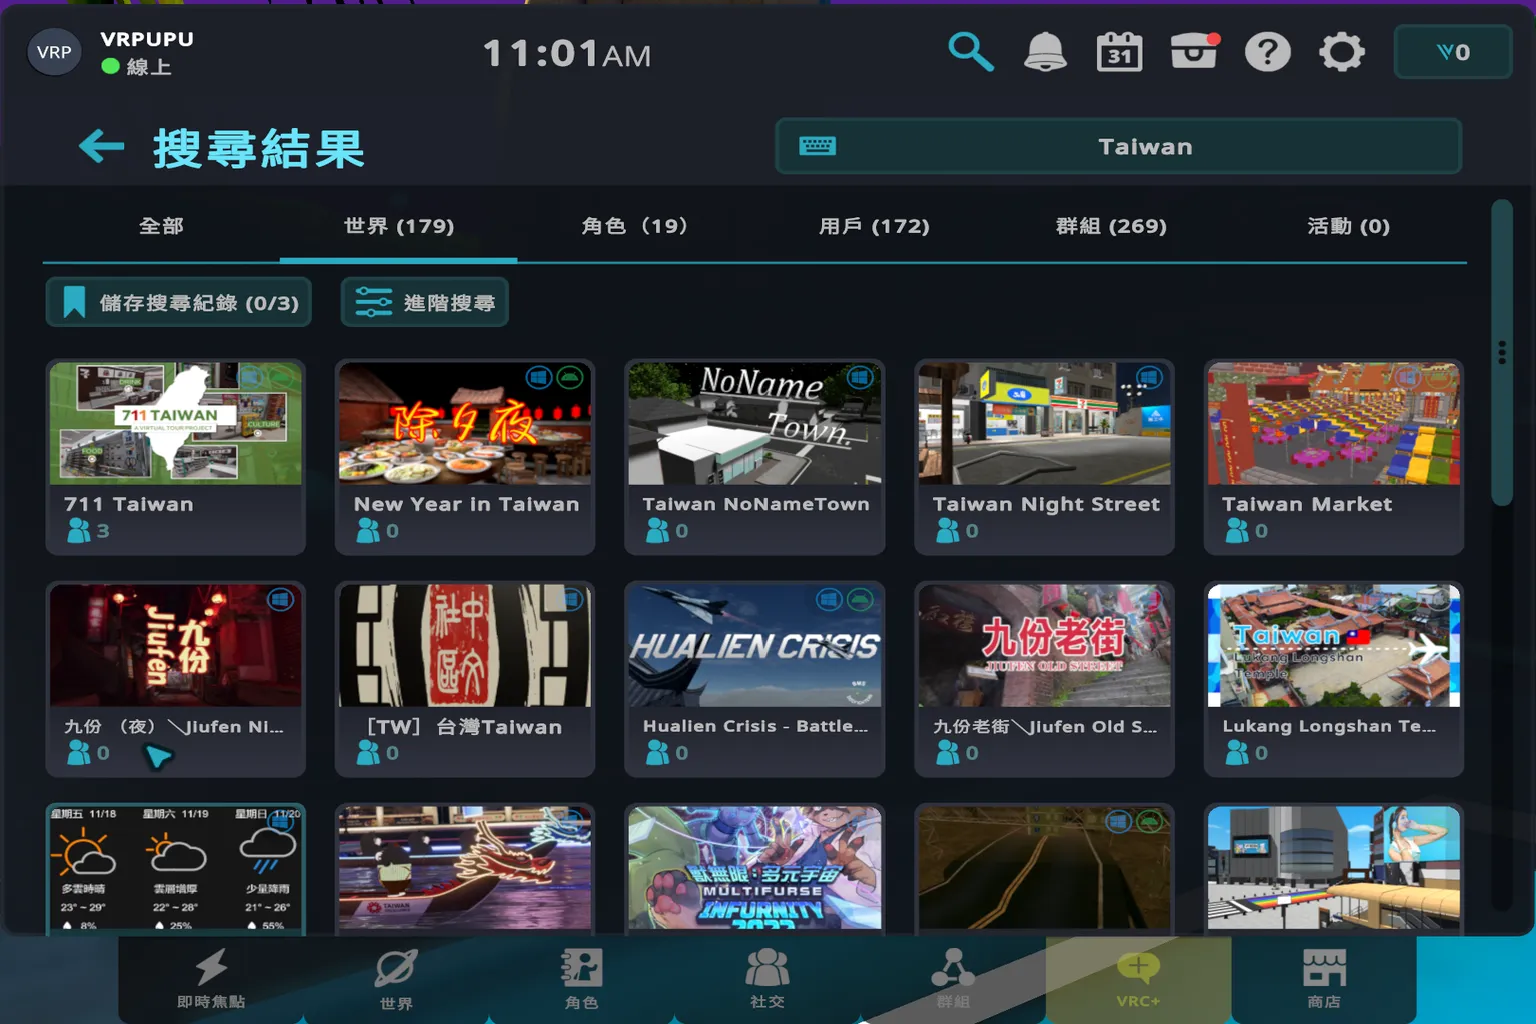Click the 搜尋結果 heading
The width and height of the screenshot is (1536, 1024).
pyautogui.click(x=258, y=148)
